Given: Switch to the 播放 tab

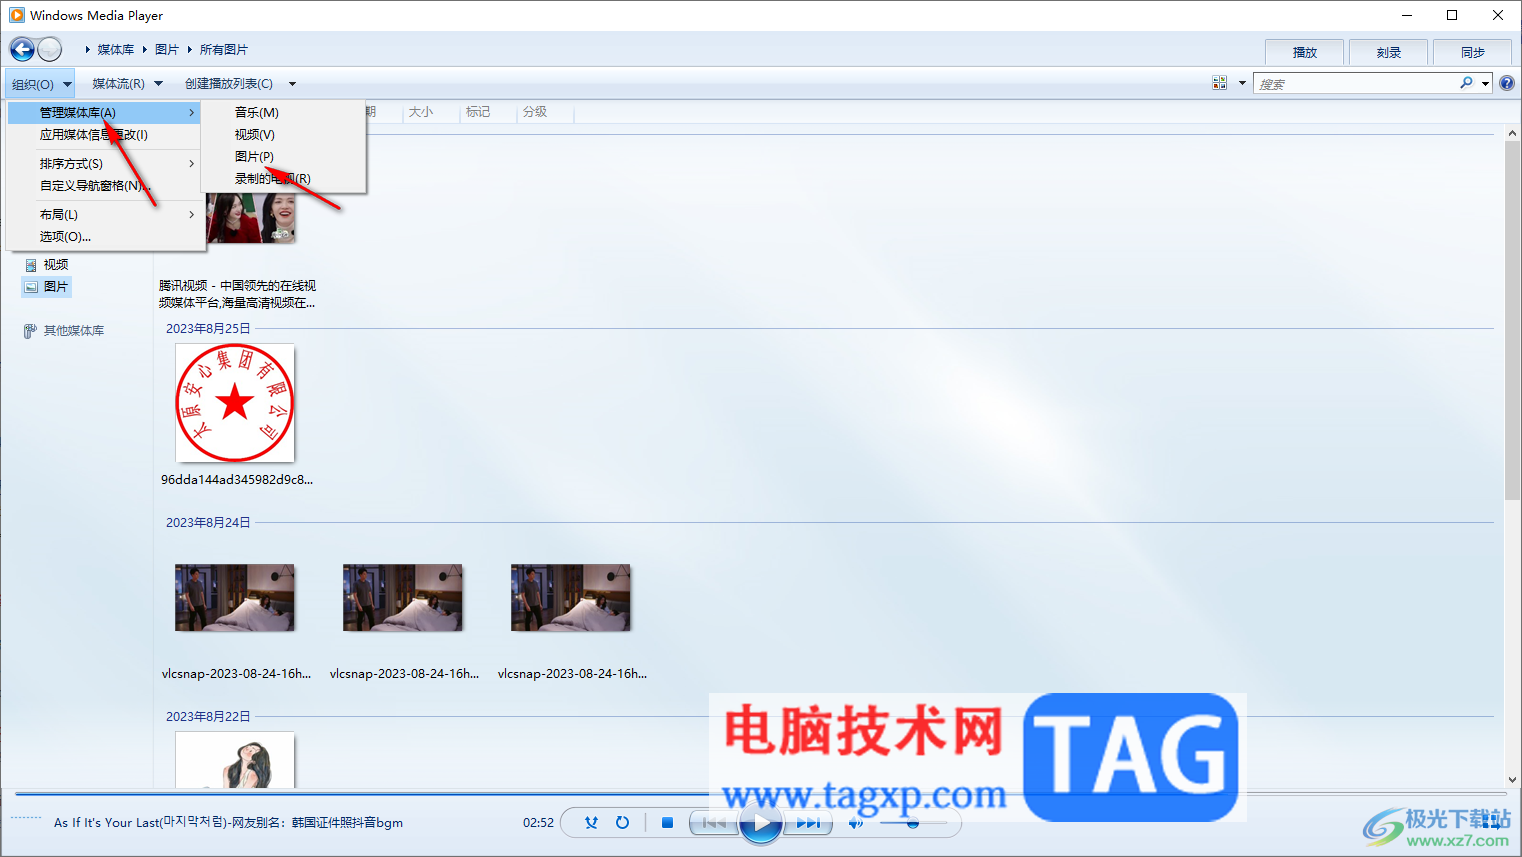Looking at the screenshot, I should 1305,52.
